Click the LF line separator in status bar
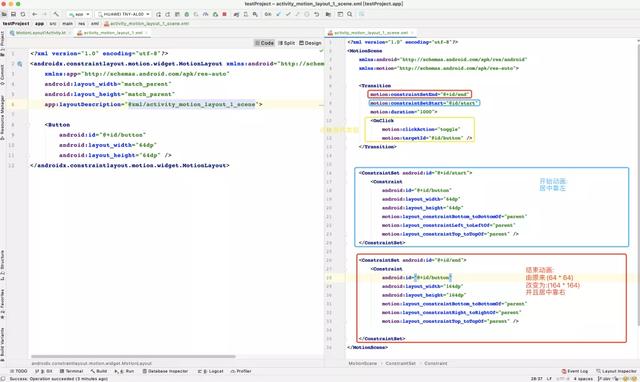 549,379
